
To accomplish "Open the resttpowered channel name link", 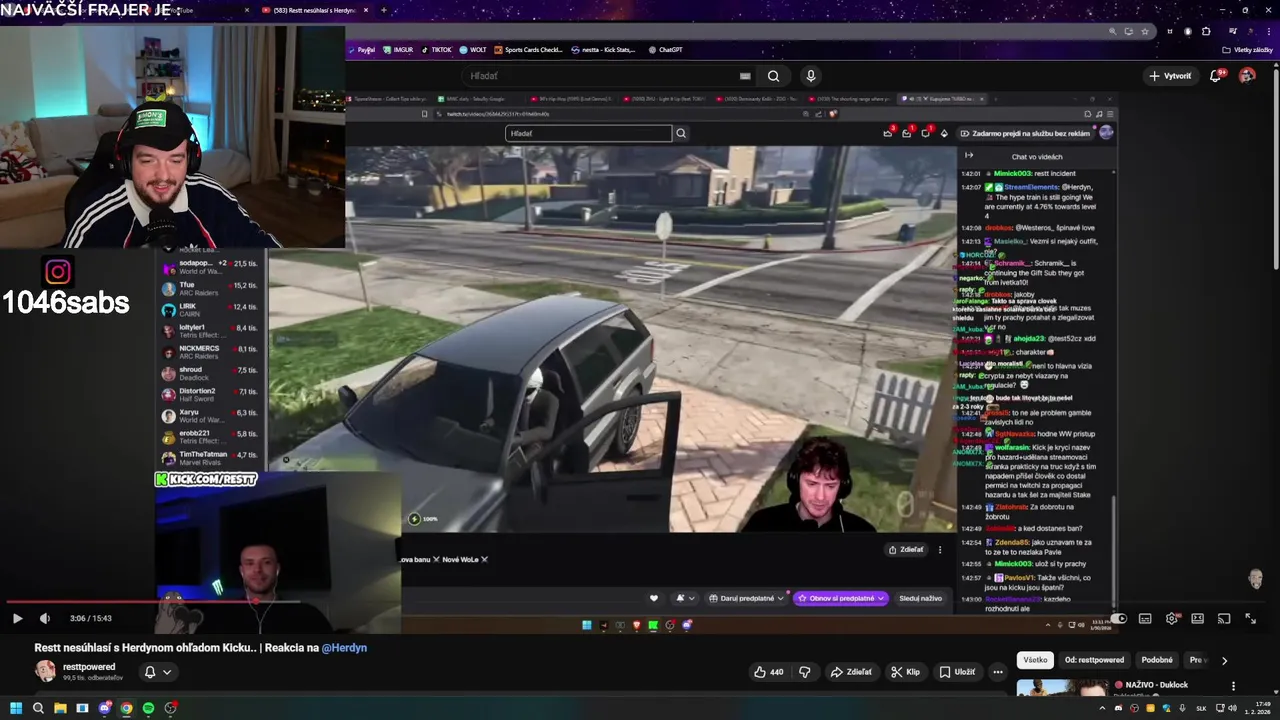I will pyautogui.click(x=89, y=666).
